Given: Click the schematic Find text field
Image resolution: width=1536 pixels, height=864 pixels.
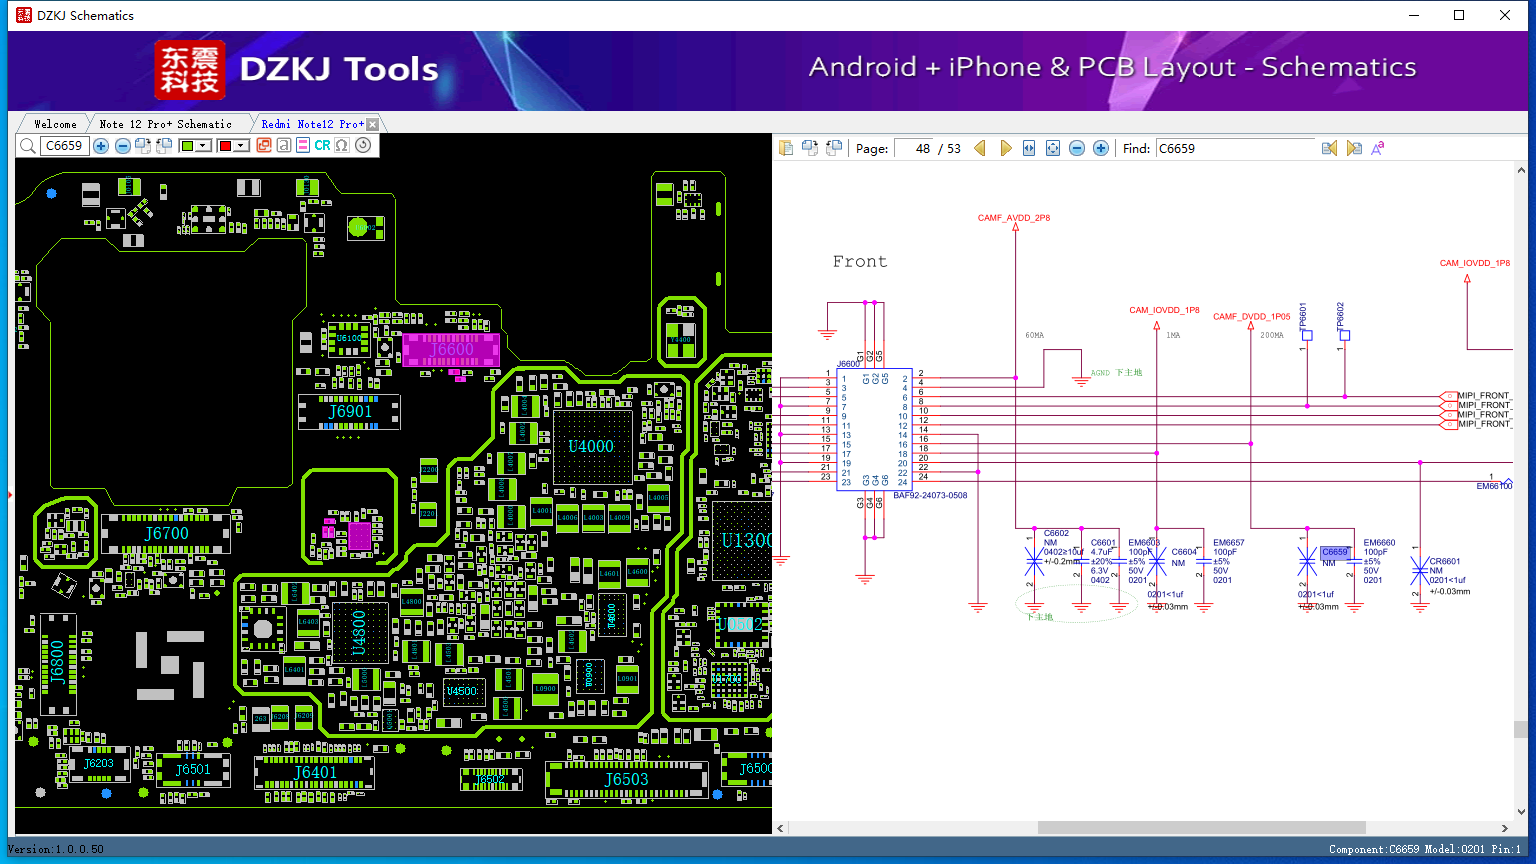Looking at the screenshot, I should click(x=1235, y=148).
